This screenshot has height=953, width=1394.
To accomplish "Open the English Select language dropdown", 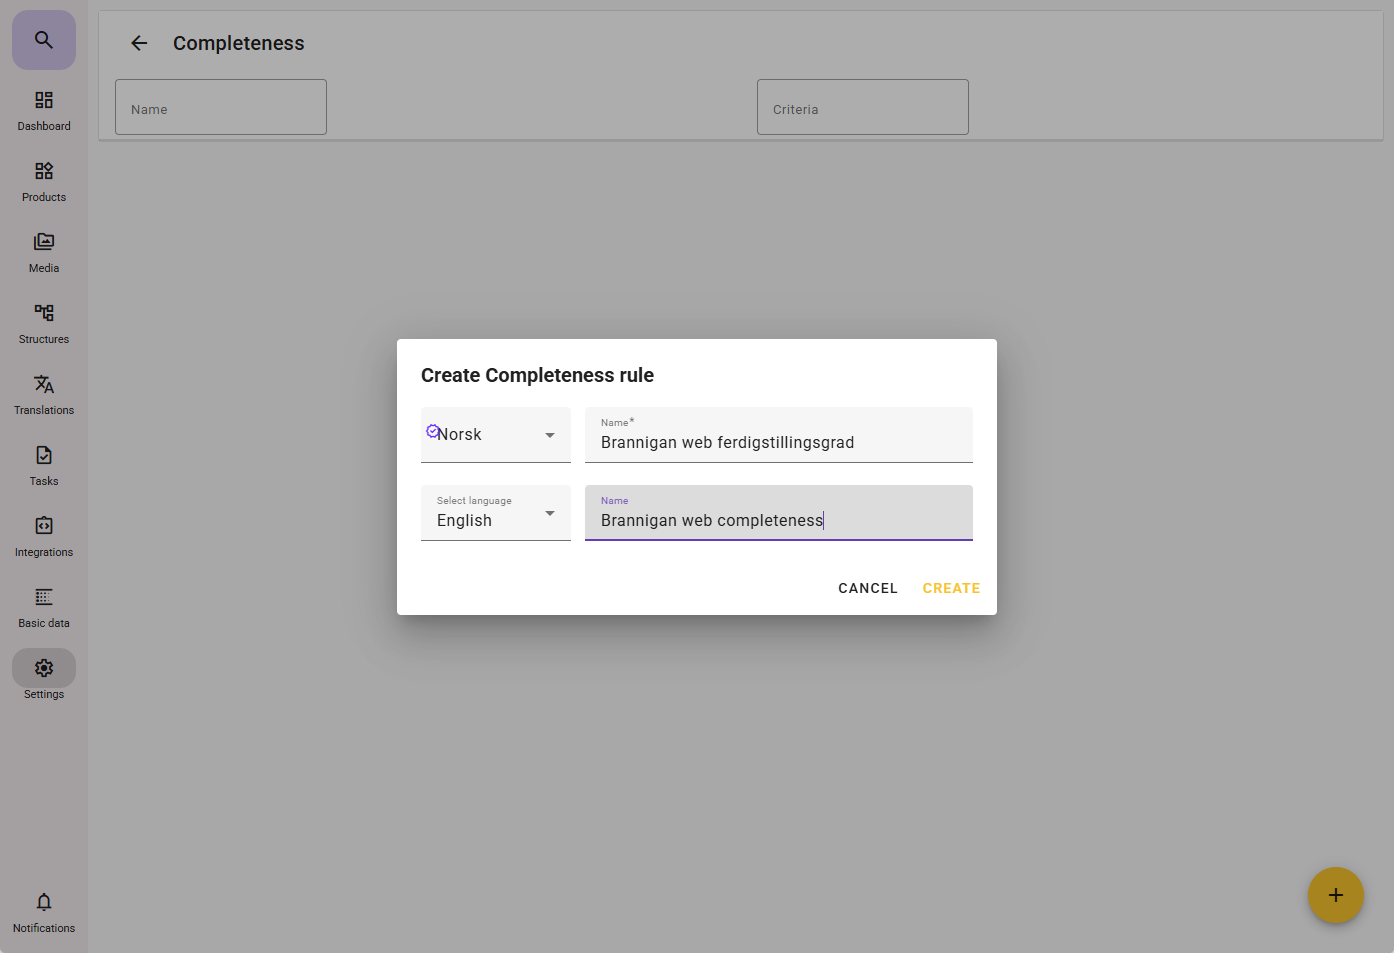I will click(496, 513).
